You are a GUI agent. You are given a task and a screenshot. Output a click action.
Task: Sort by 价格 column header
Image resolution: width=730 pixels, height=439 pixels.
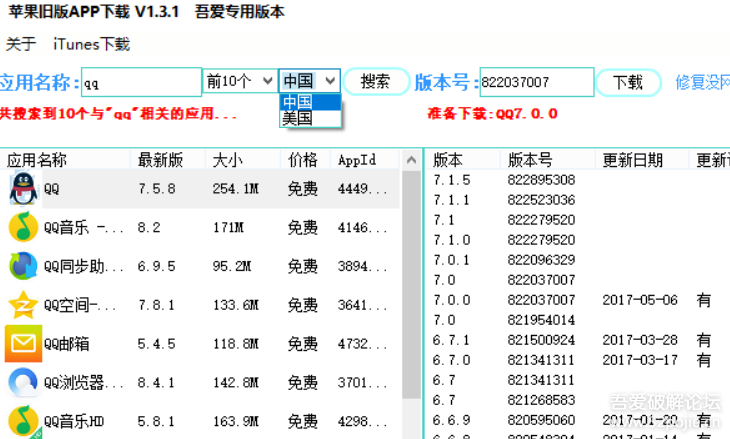click(305, 160)
